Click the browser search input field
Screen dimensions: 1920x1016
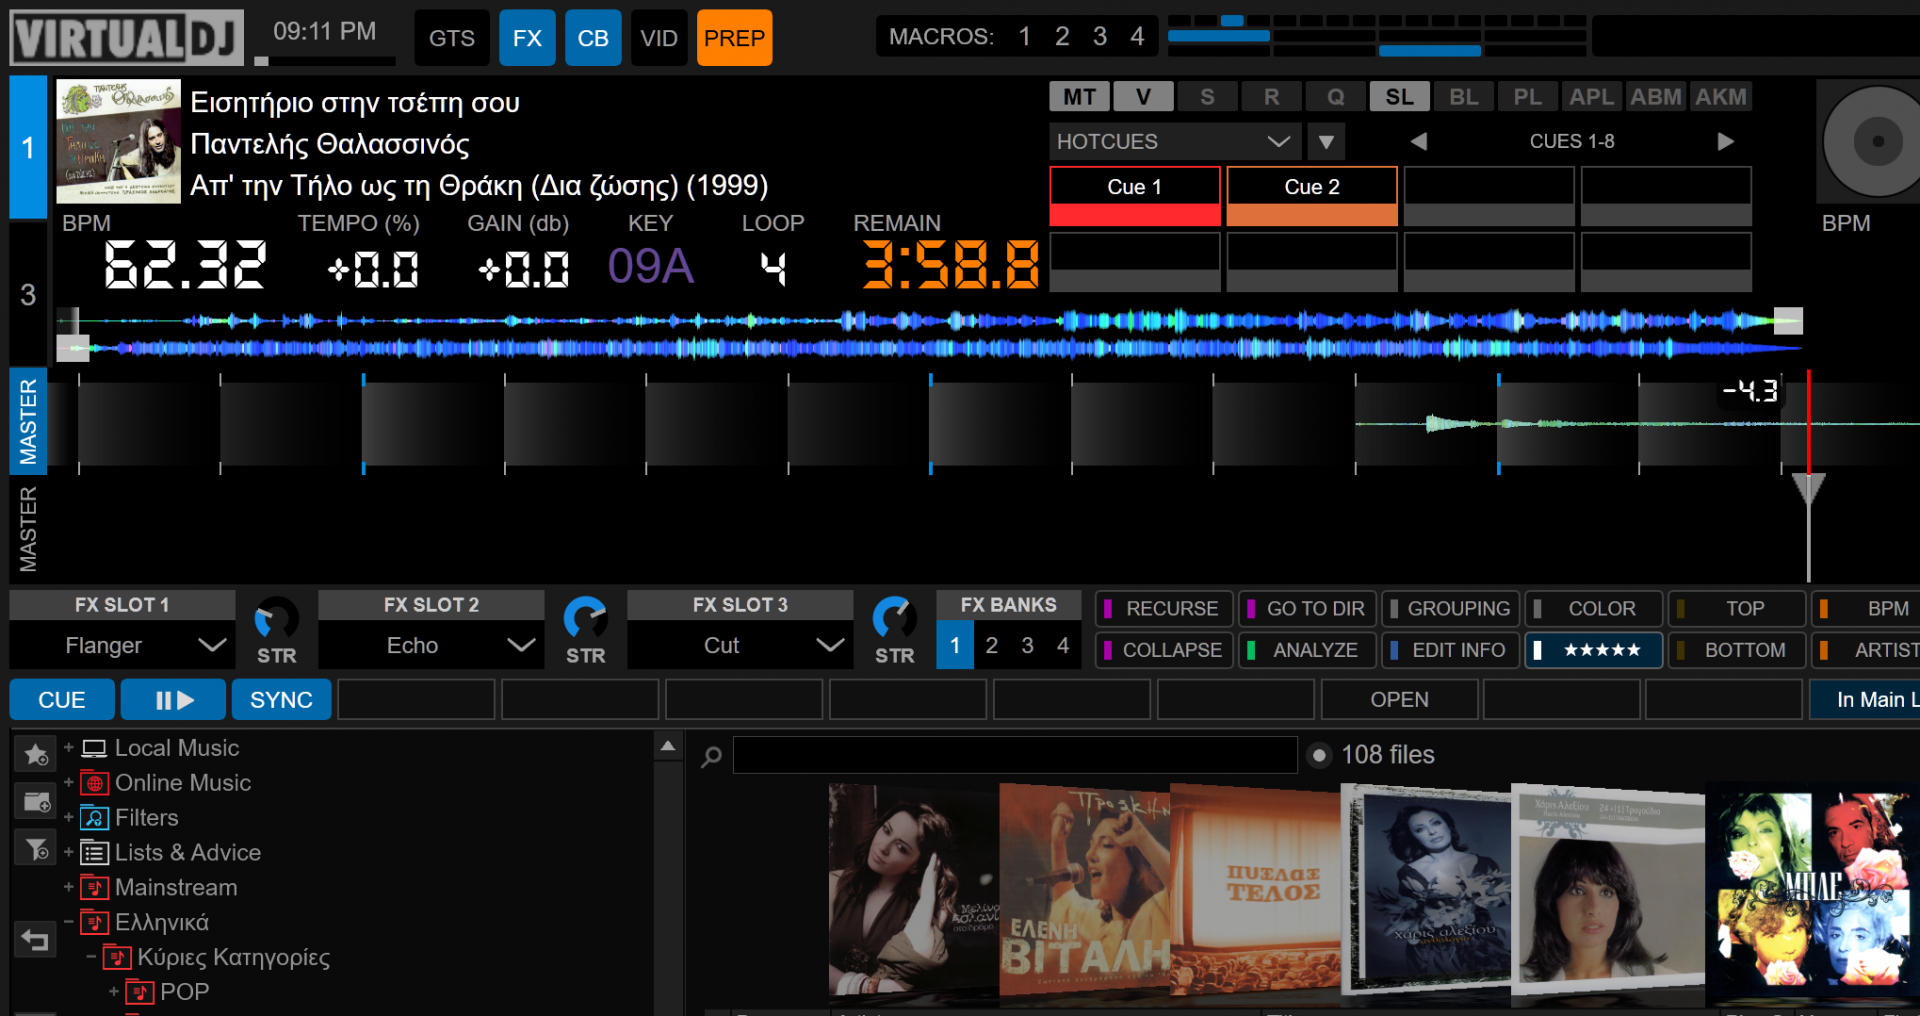[x=1015, y=755]
